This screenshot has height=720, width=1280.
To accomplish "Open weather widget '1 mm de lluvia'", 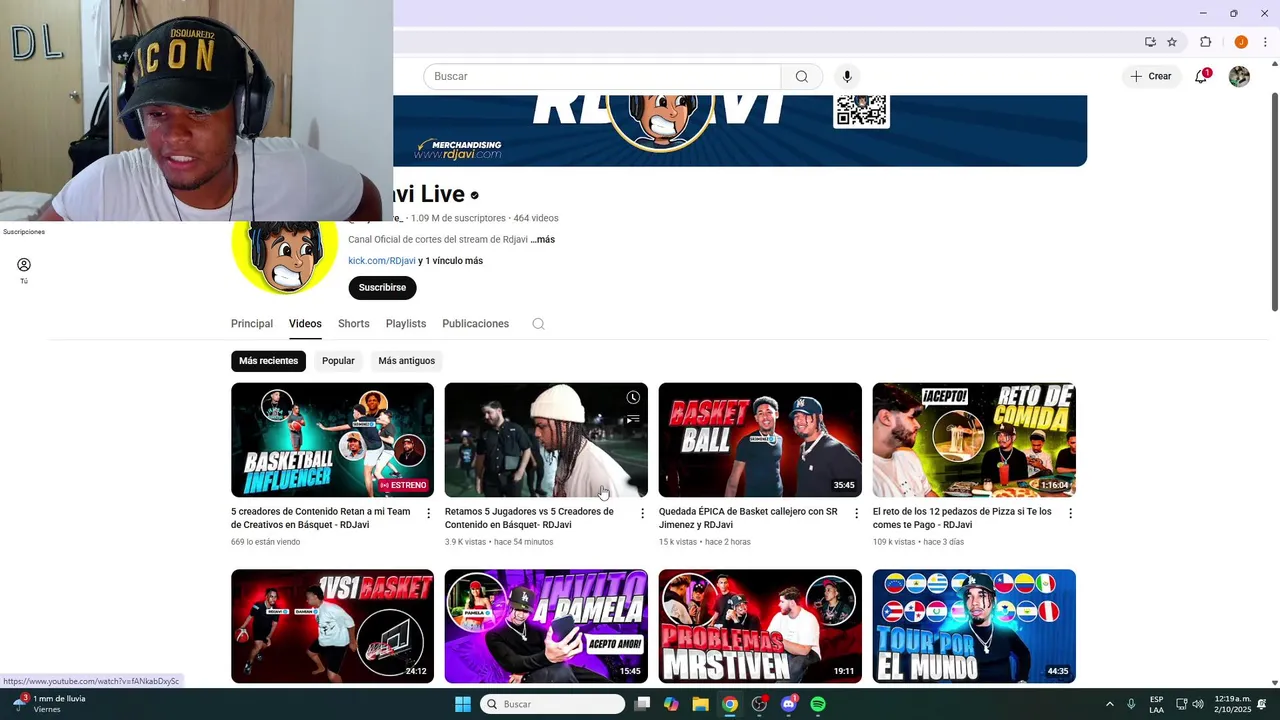I will pos(50,704).
